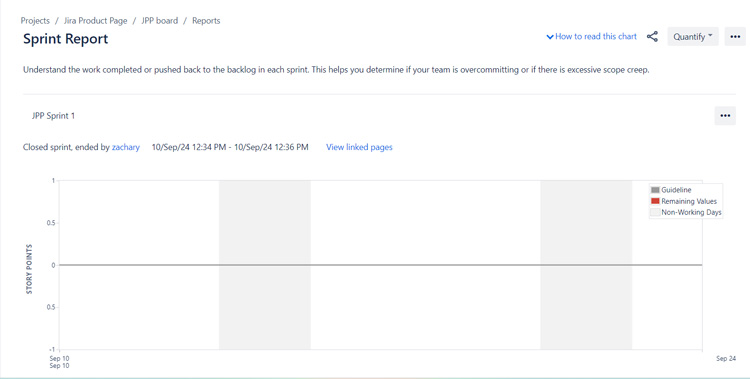Click the gray guideline in chart
The image size is (750, 379).
point(380,265)
